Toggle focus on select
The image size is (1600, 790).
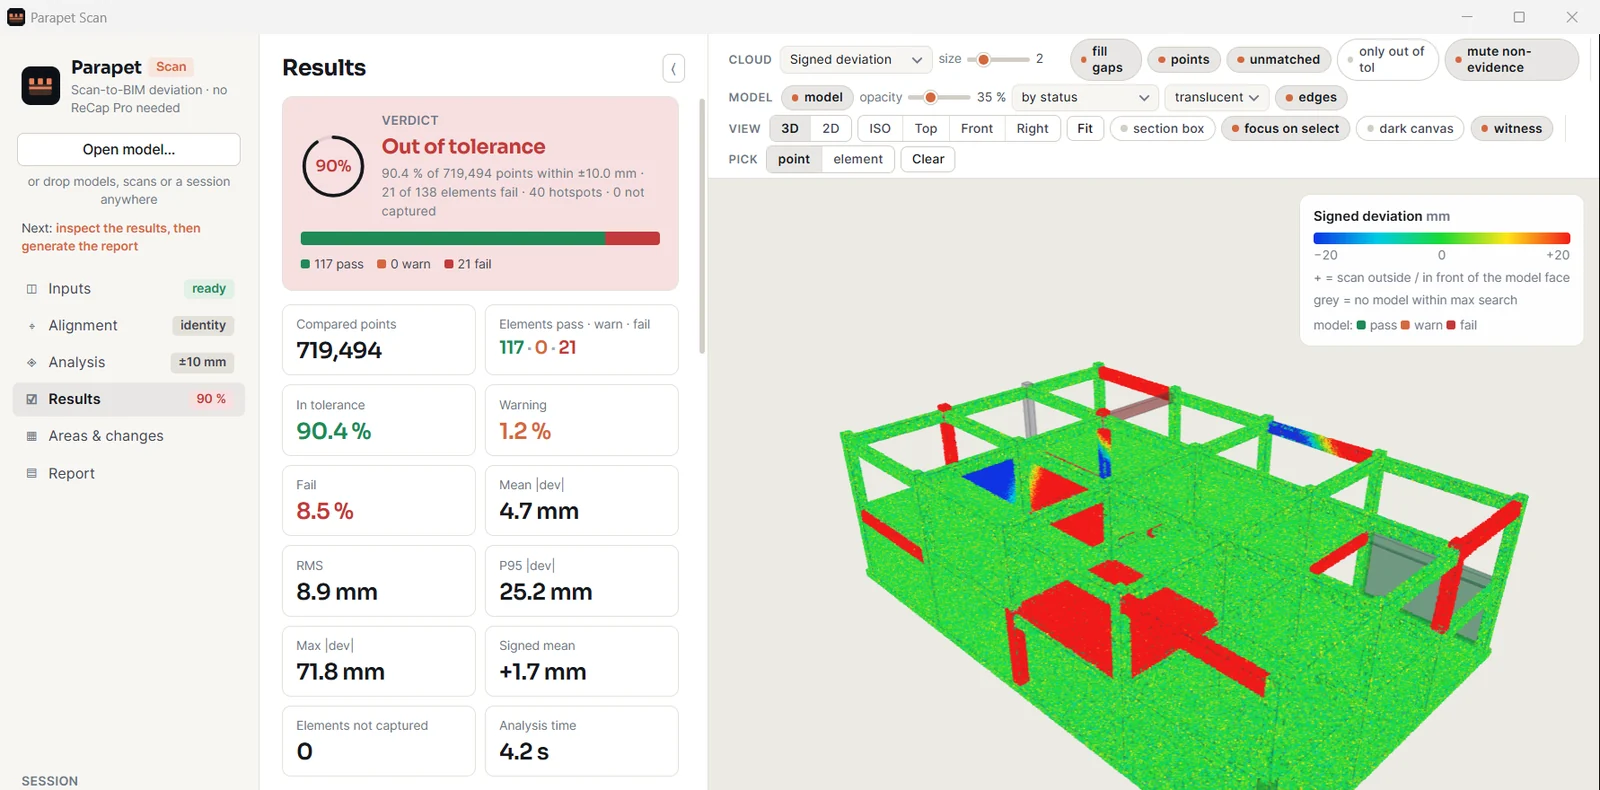pos(1286,129)
